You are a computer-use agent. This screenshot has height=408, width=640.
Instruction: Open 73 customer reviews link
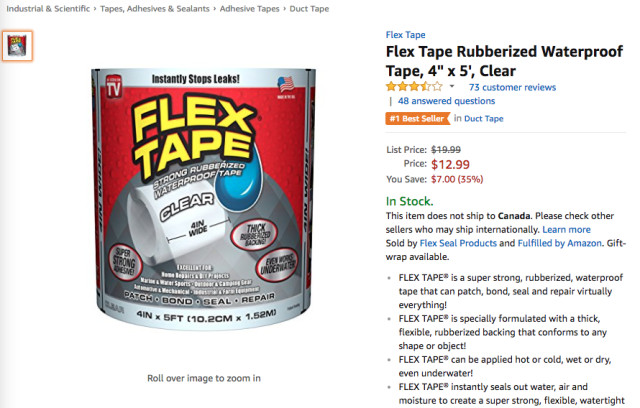pyautogui.click(x=512, y=87)
